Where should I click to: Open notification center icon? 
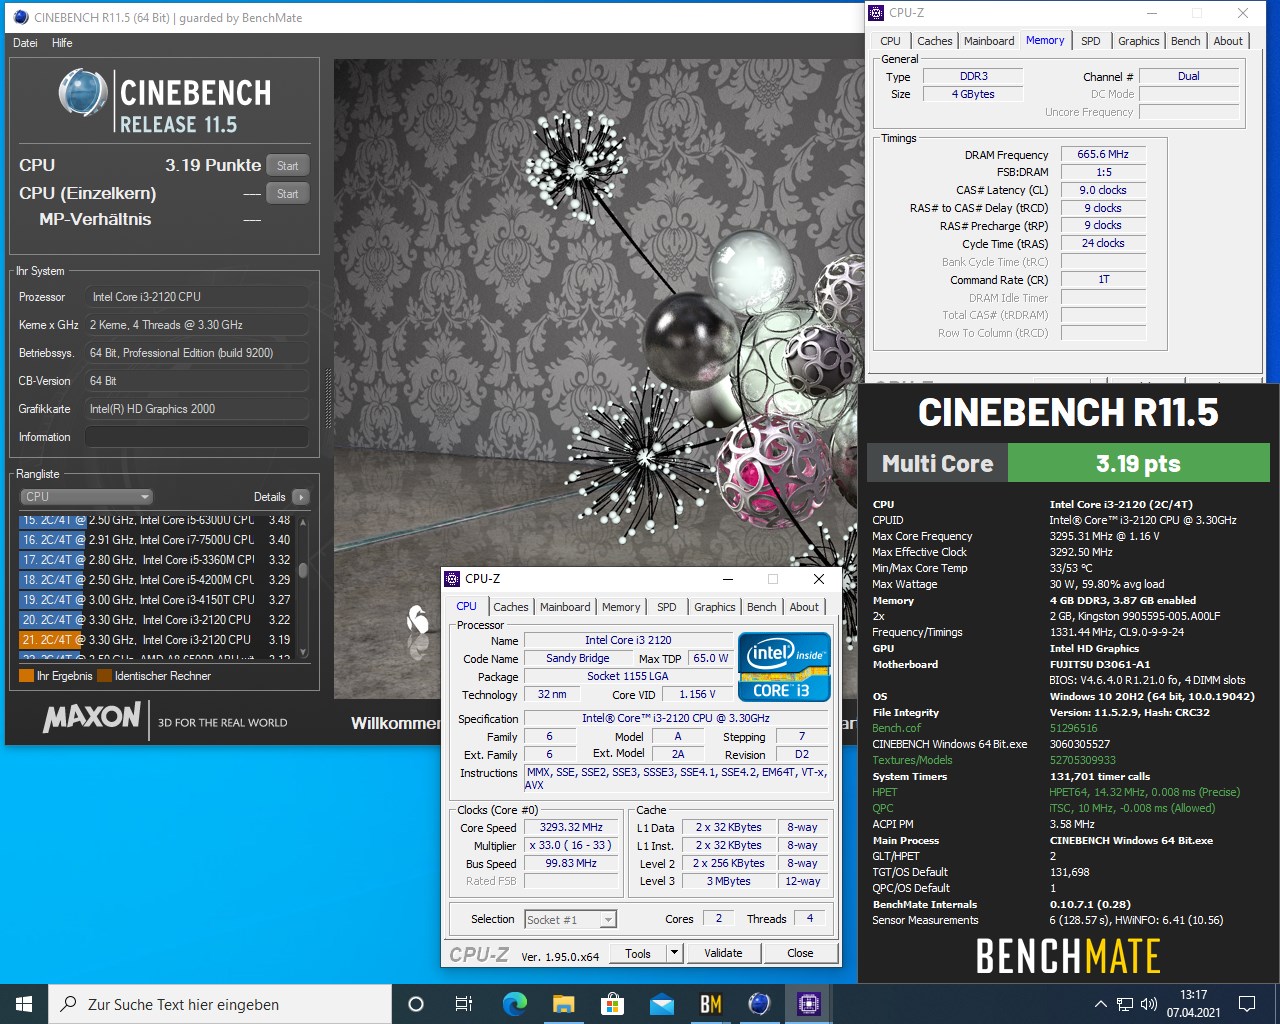click(x=1247, y=1004)
